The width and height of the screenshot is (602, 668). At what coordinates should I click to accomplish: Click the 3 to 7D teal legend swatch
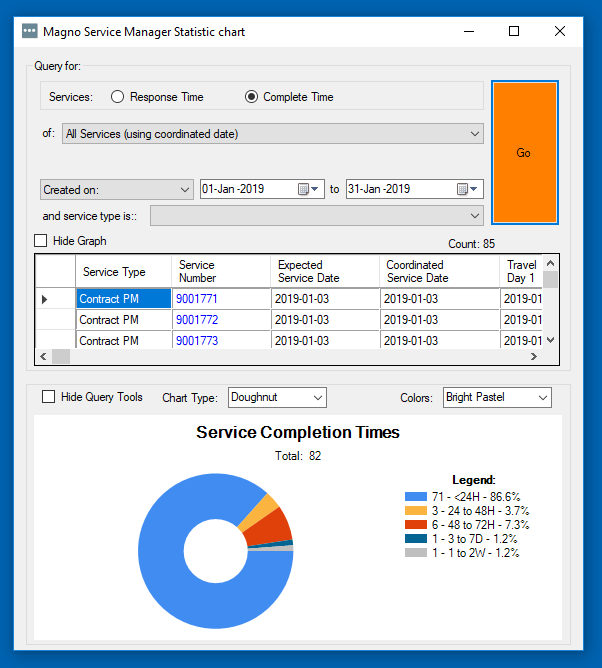416,538
